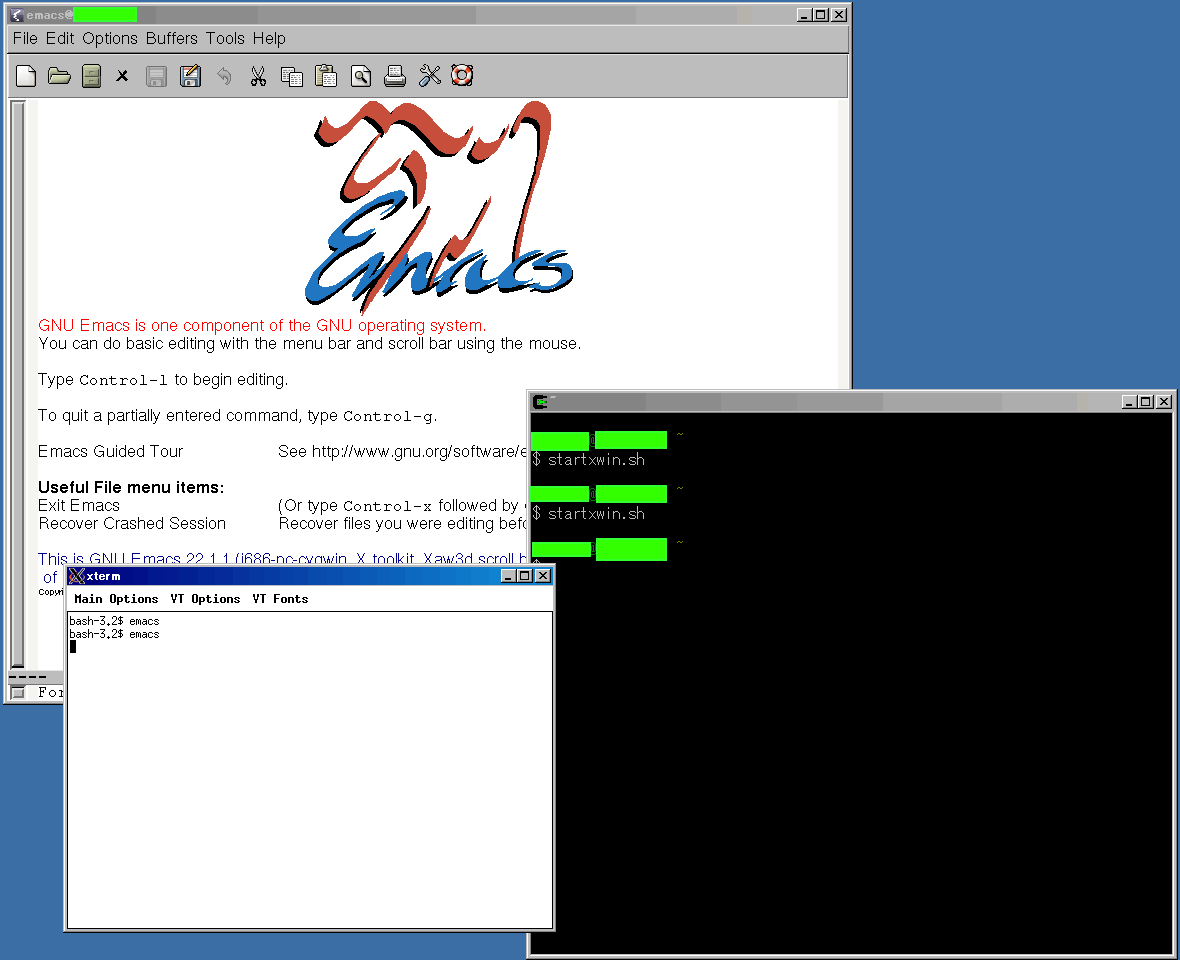Click the first 'startxwin.sh' command in terminal
This screenshot has width=1180, height=960.
click(596, 460)
